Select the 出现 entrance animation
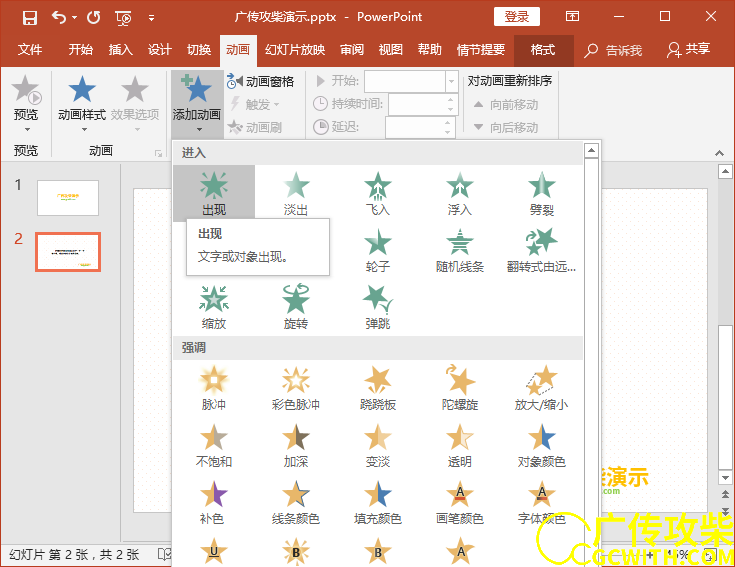This screenshot has width=735, height=567. pos(214,193)
